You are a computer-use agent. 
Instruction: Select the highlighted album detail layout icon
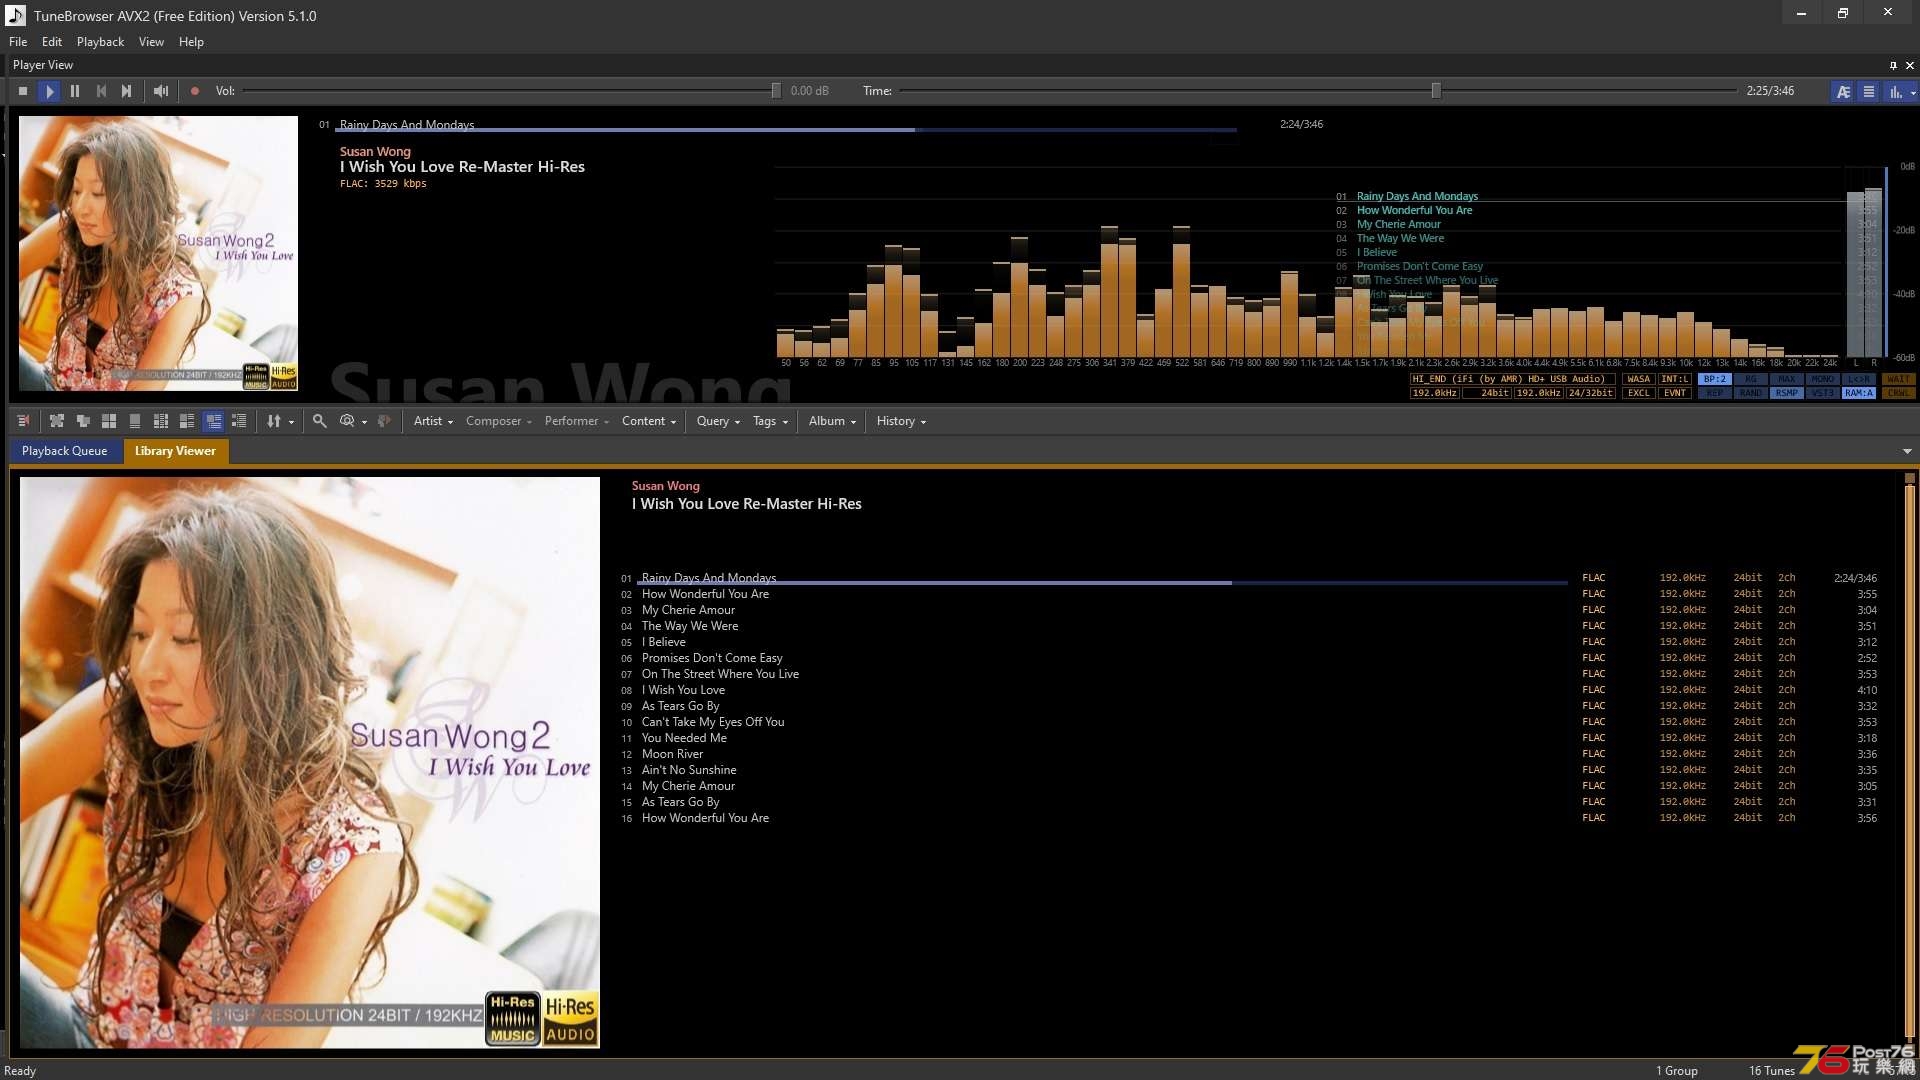(x=213, y=421)
